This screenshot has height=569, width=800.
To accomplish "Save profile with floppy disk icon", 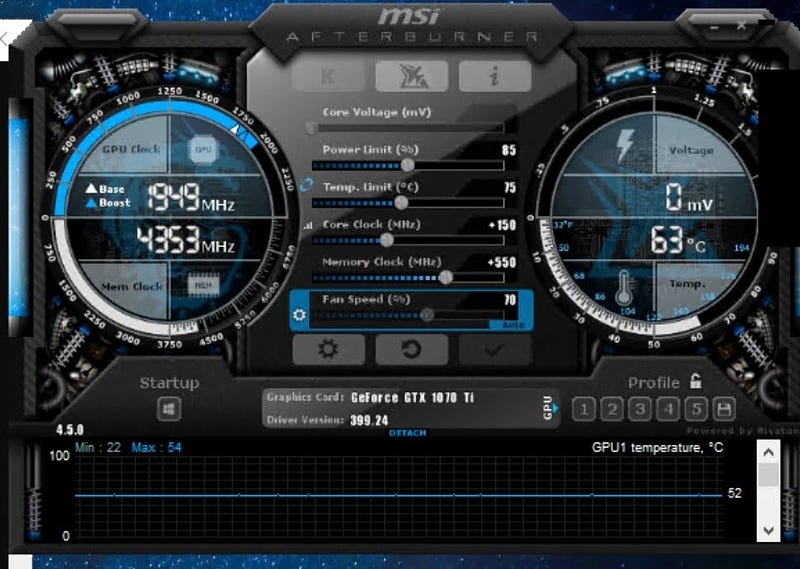I will (x=724, y=409).
